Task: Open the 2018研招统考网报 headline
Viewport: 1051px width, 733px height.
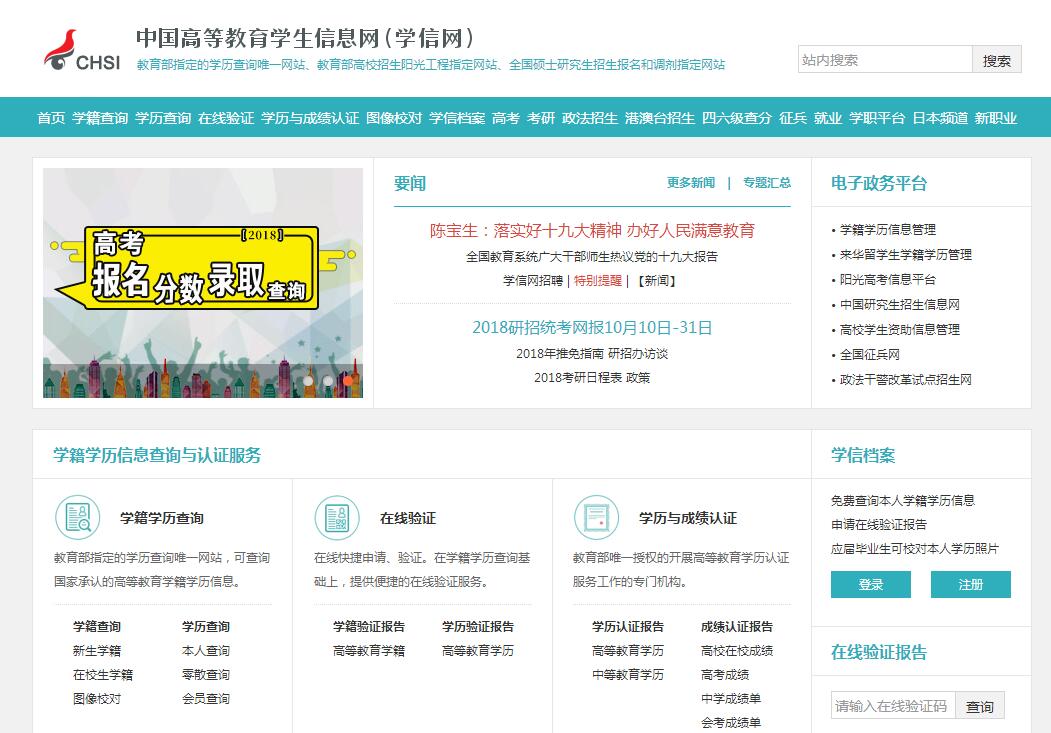Action: tap(593, 328)
